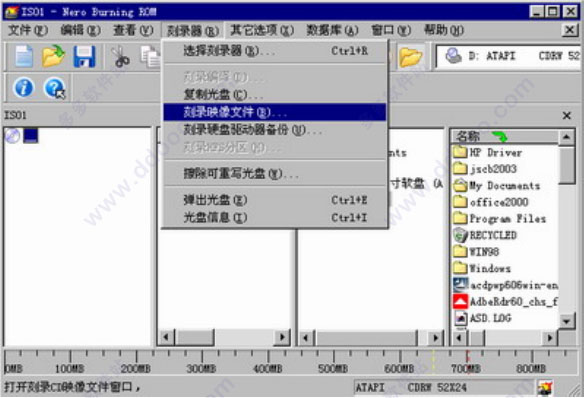Click the acdpwp606win file icon
584x398 pixels.
(x=460, y=285)
